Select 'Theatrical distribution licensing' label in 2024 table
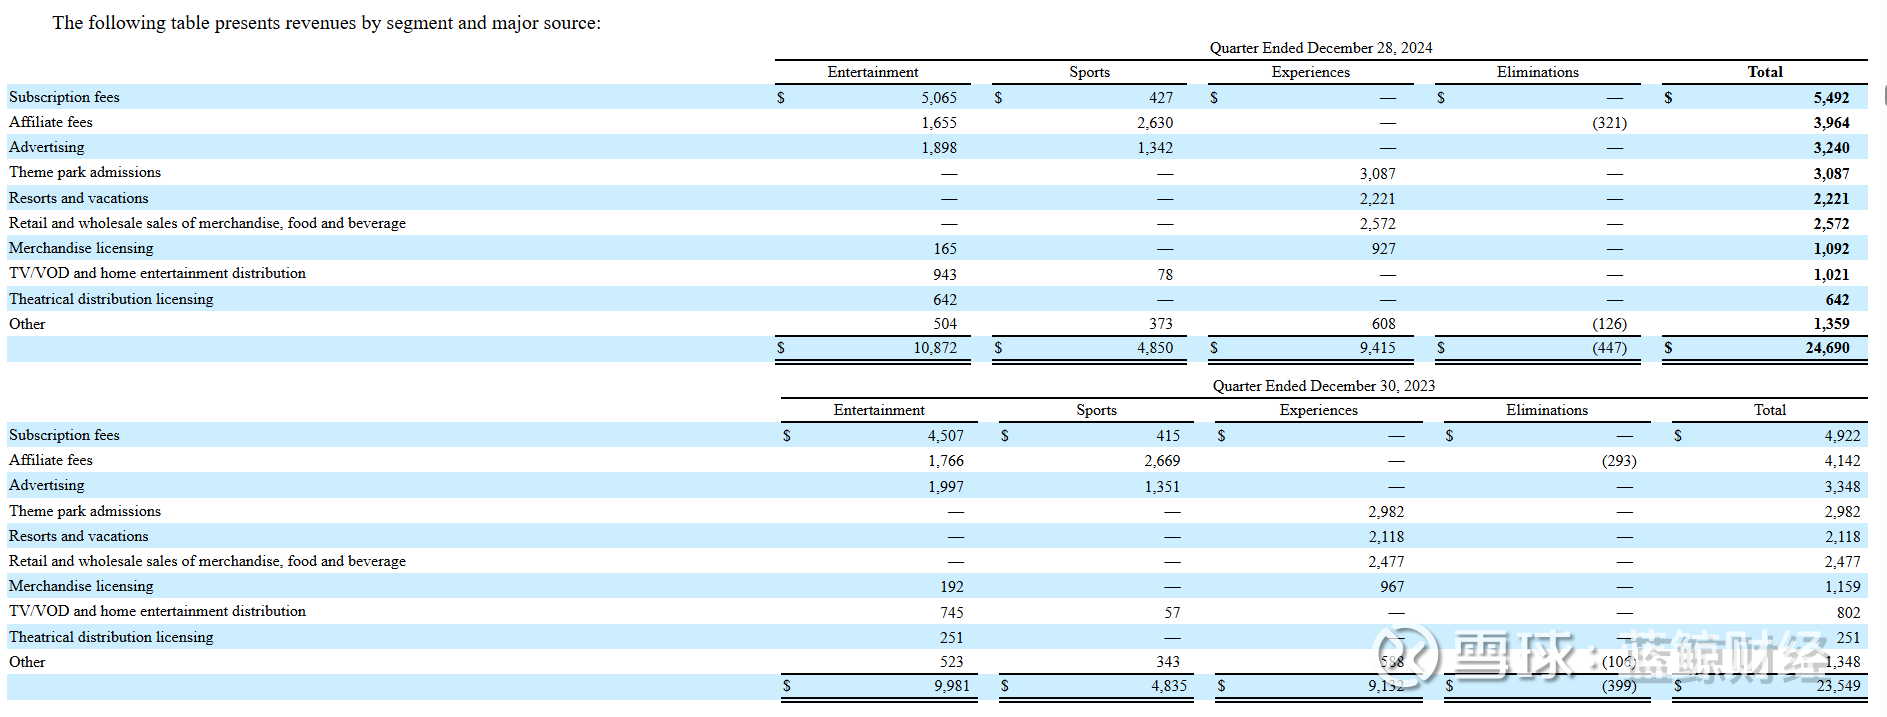The height and width of the screenshot is (717, 1887). [x=111, y=299]
